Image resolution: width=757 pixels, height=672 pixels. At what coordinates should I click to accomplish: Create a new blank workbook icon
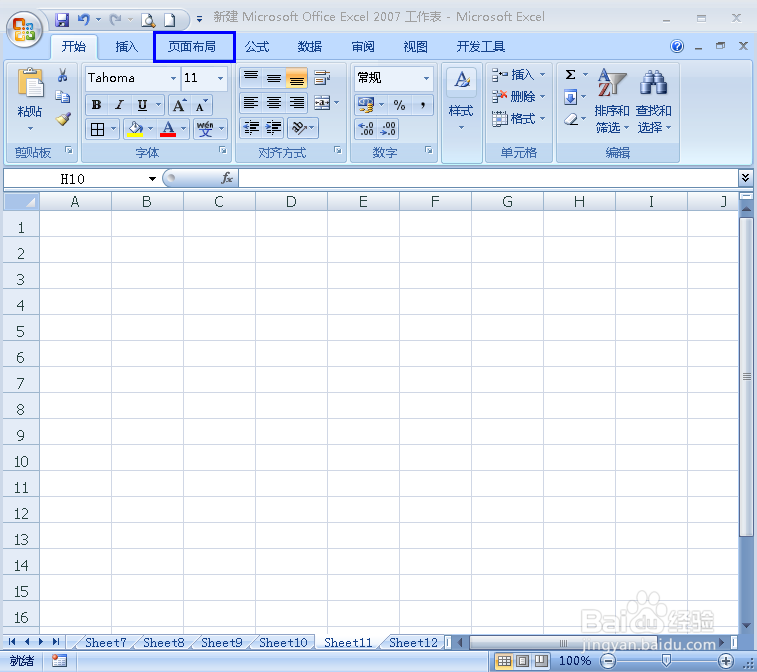[169, 20]
